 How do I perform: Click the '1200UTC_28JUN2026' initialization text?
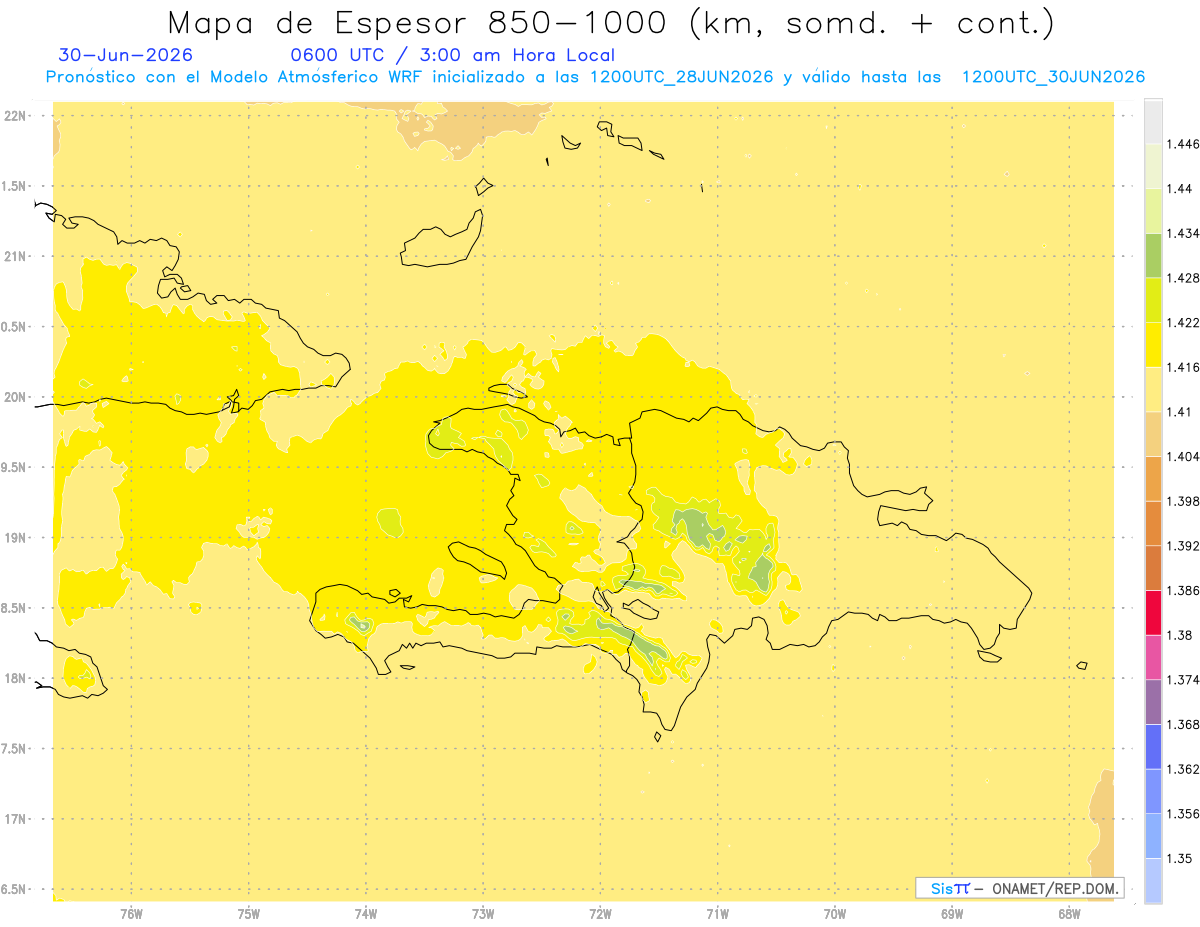click(x=681, y=77)
